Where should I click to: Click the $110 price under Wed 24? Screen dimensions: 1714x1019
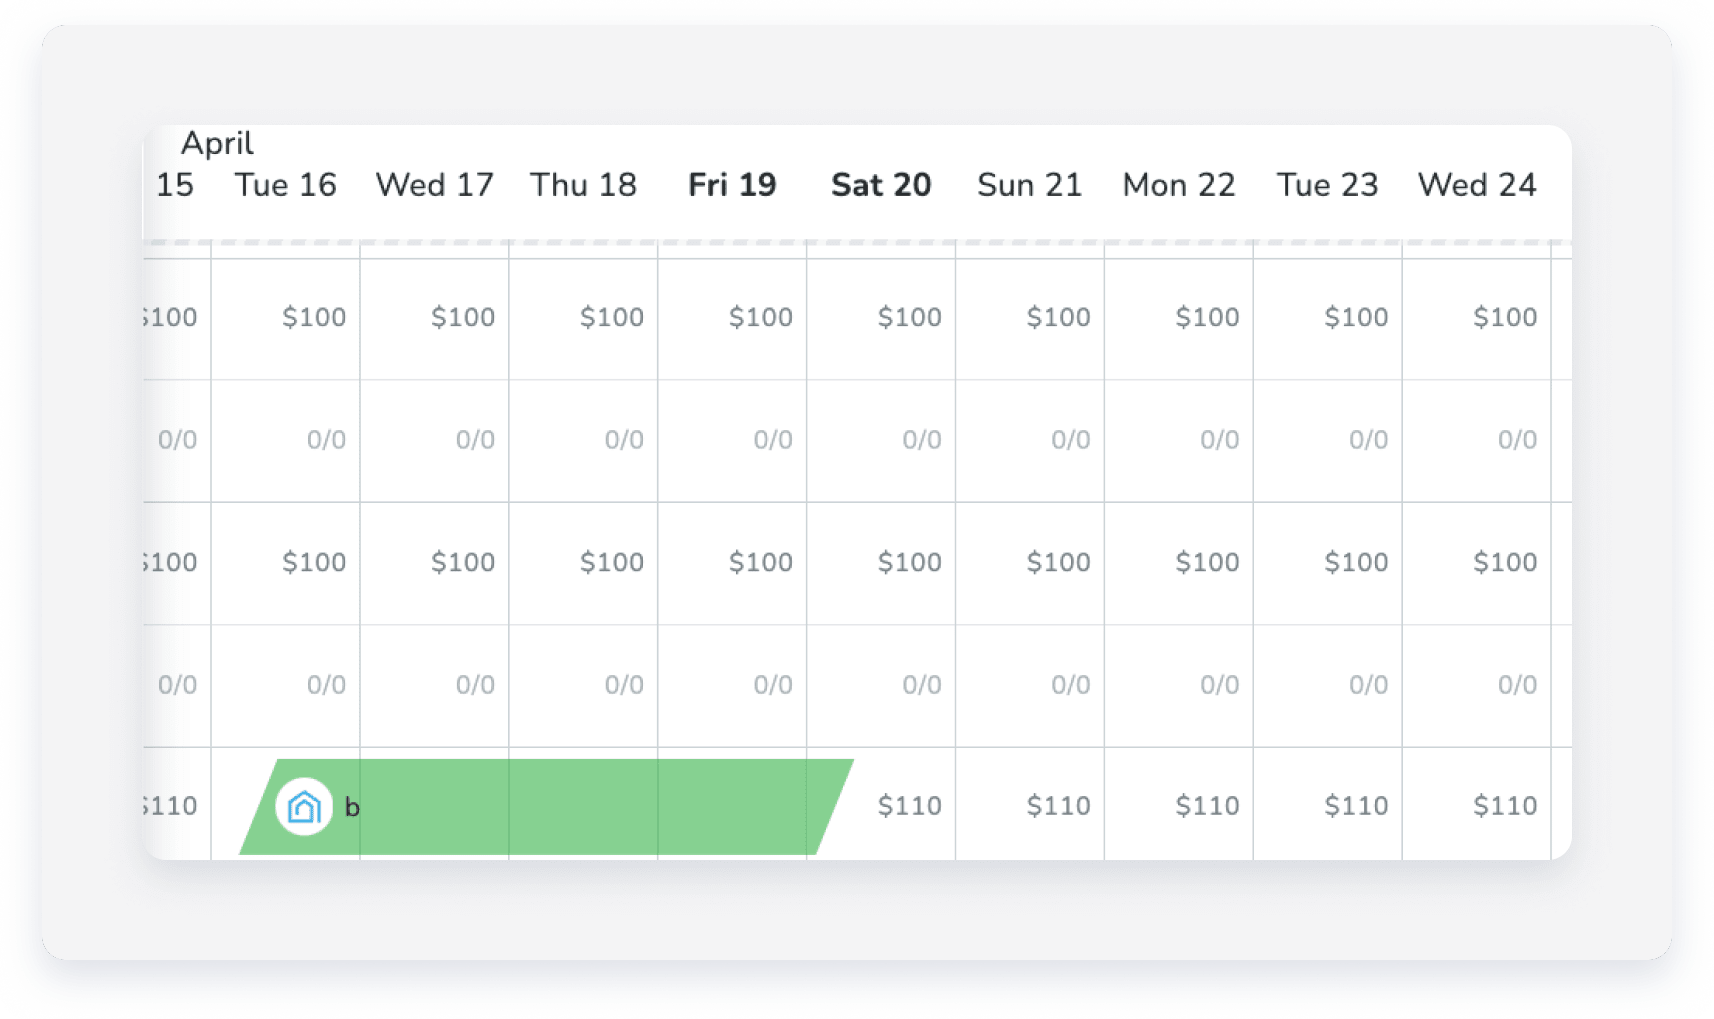tap(1505, 805)
